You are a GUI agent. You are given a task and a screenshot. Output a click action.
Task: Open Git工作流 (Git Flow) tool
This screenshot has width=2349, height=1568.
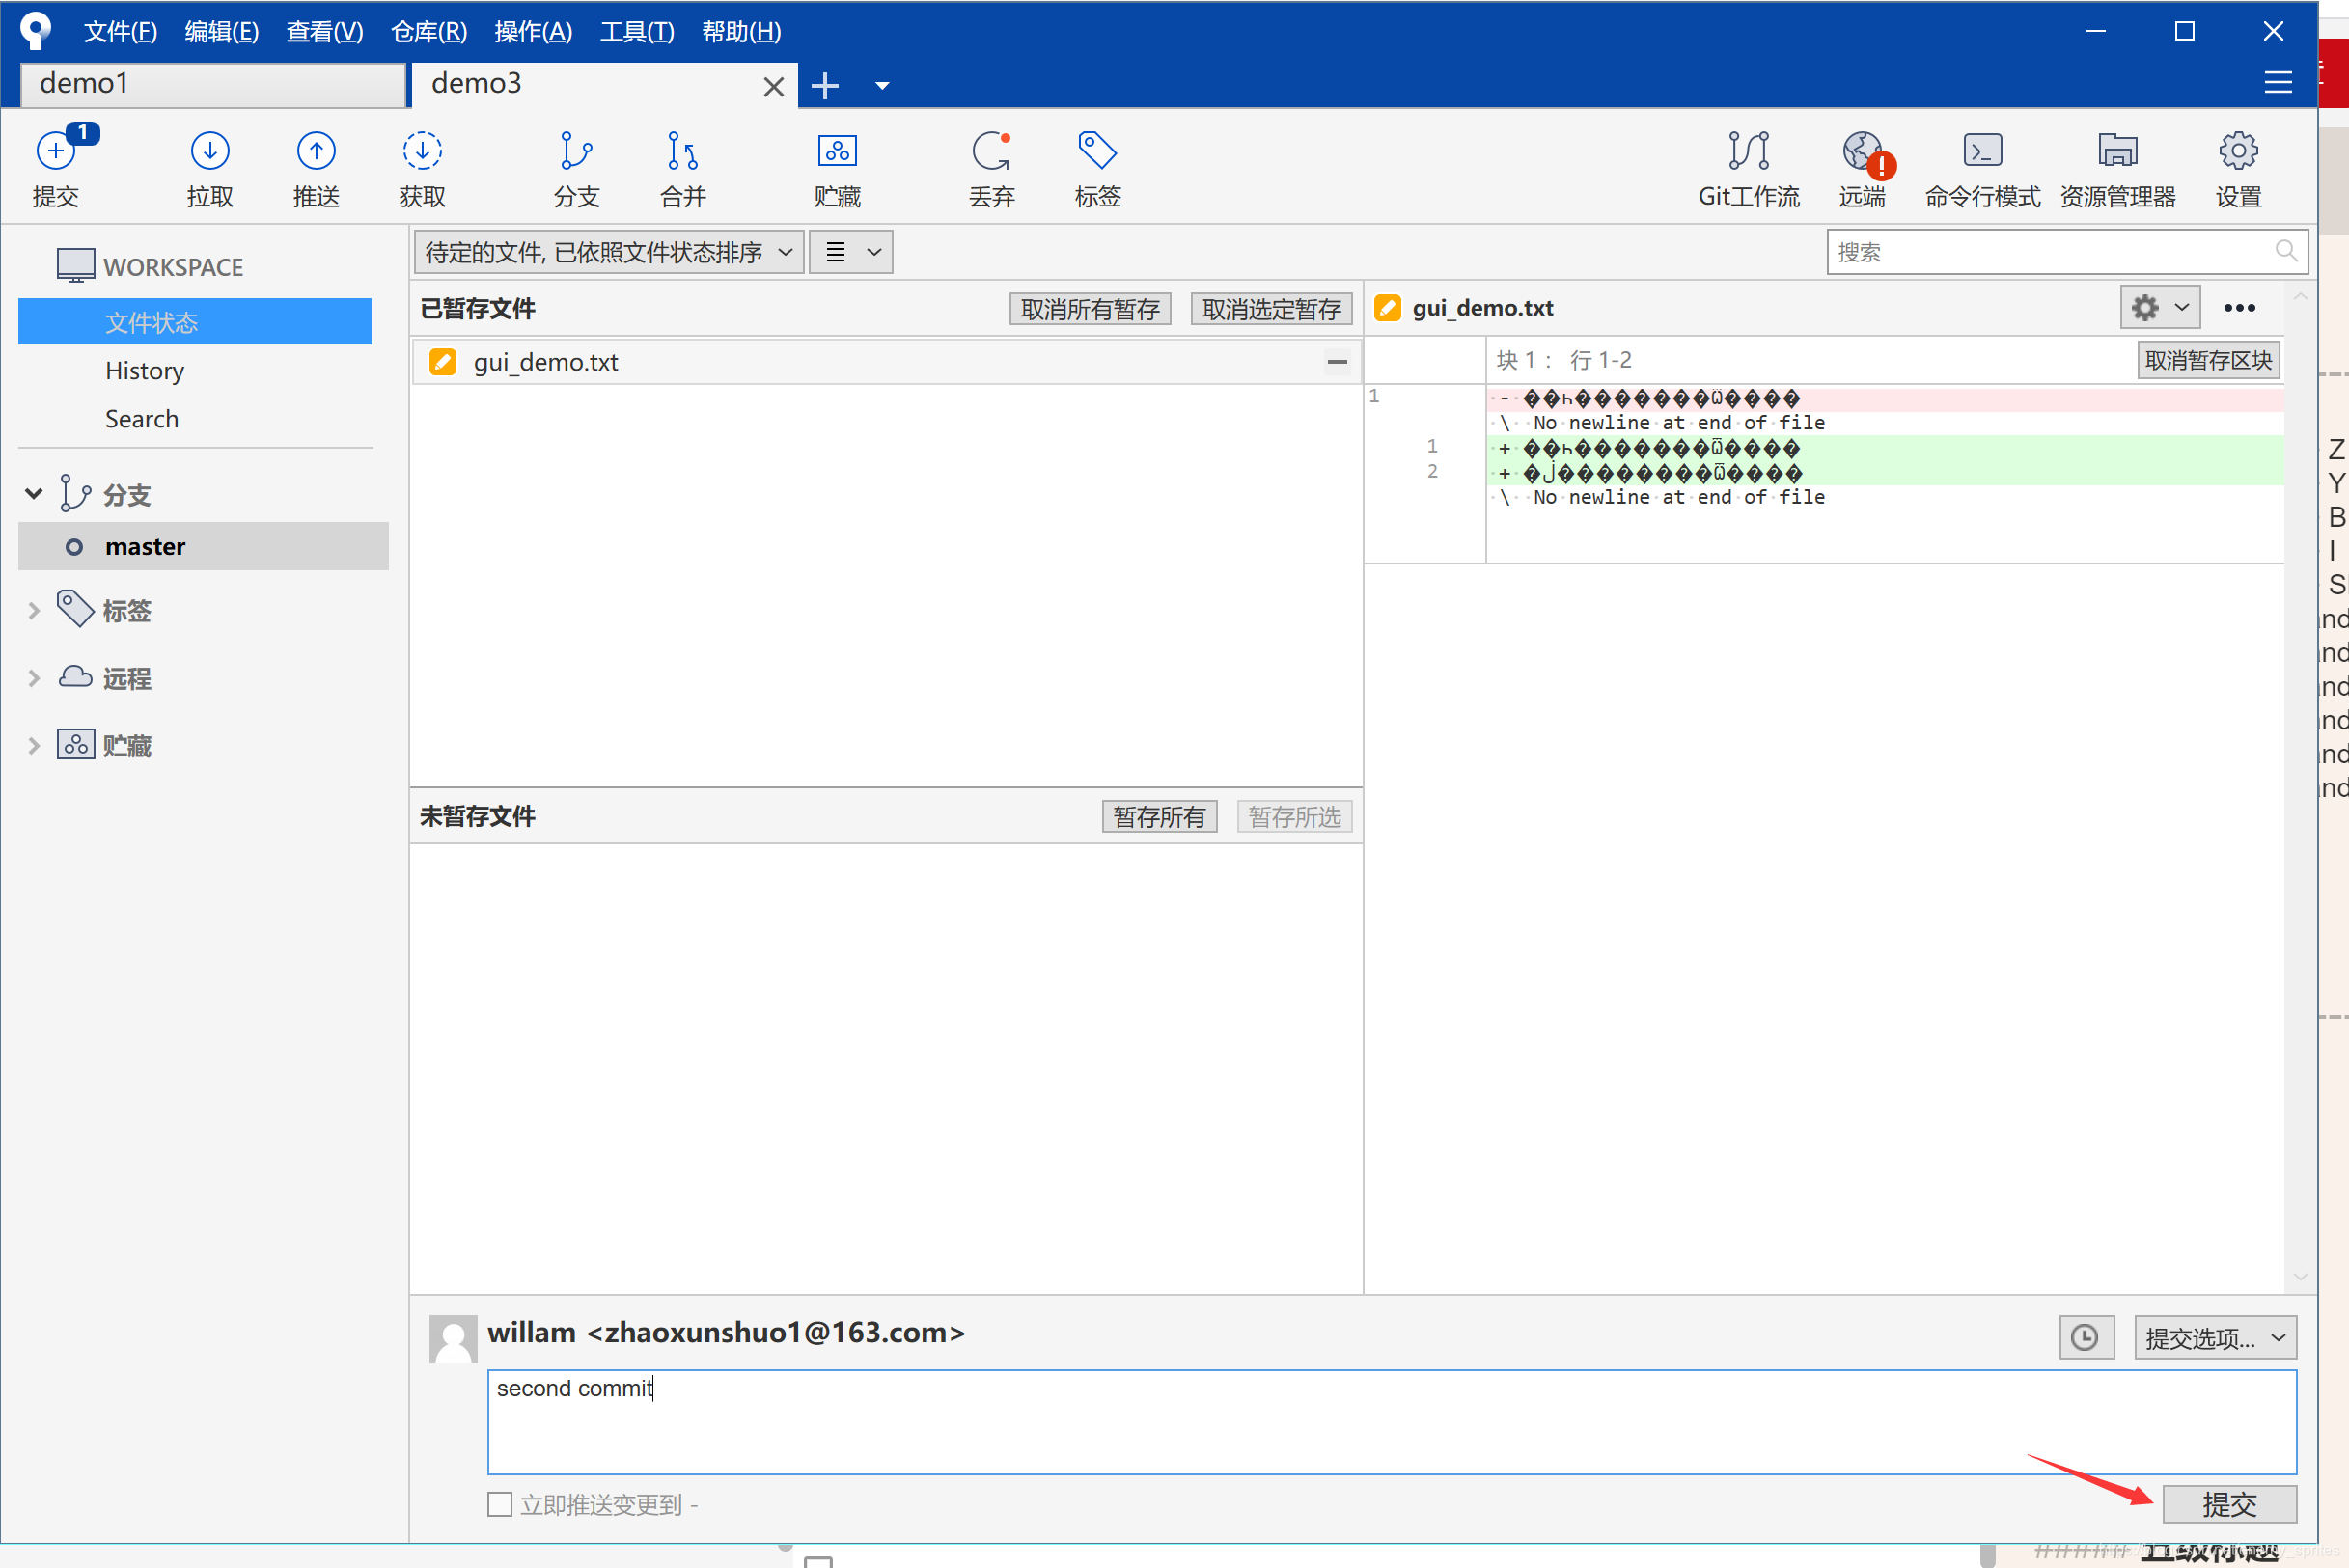pos(1748,152)
